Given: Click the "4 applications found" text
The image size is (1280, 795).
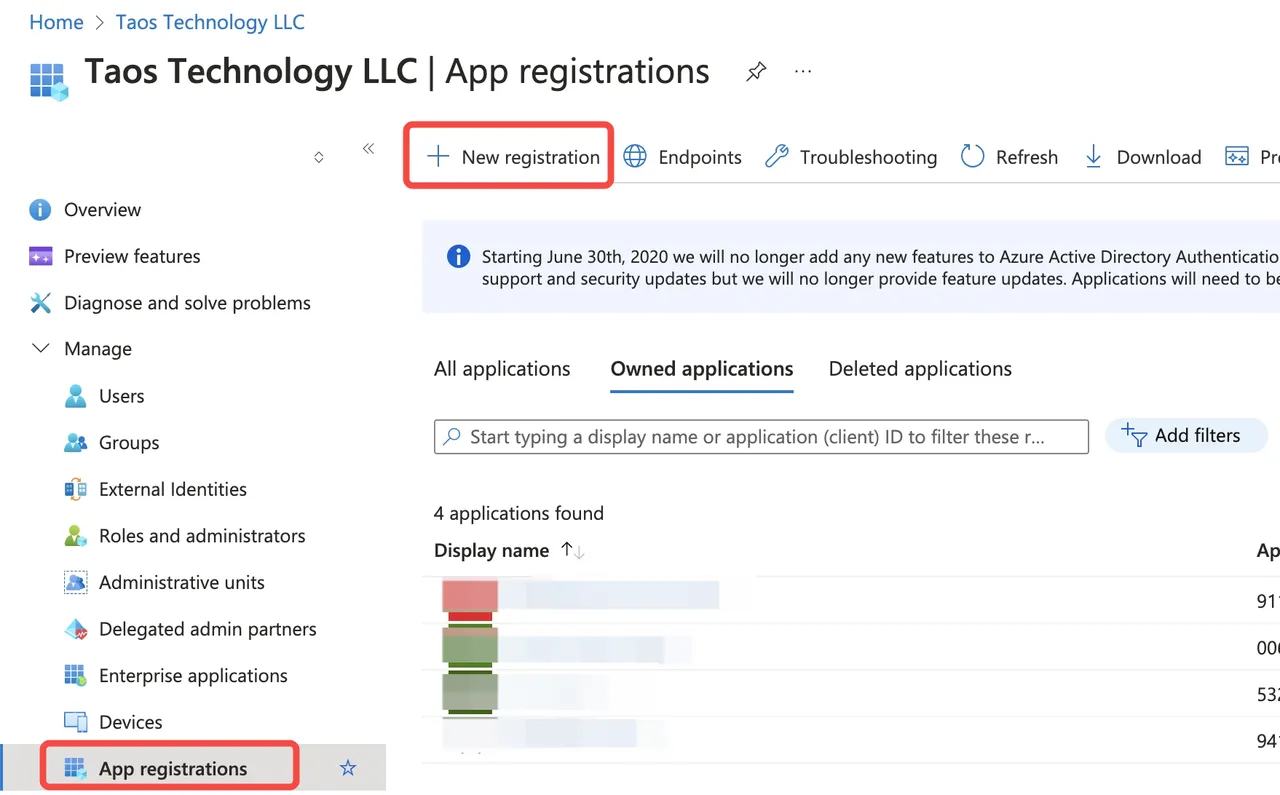Looking at the screenshot, I should pyautogui.click(x=519, y=514).
